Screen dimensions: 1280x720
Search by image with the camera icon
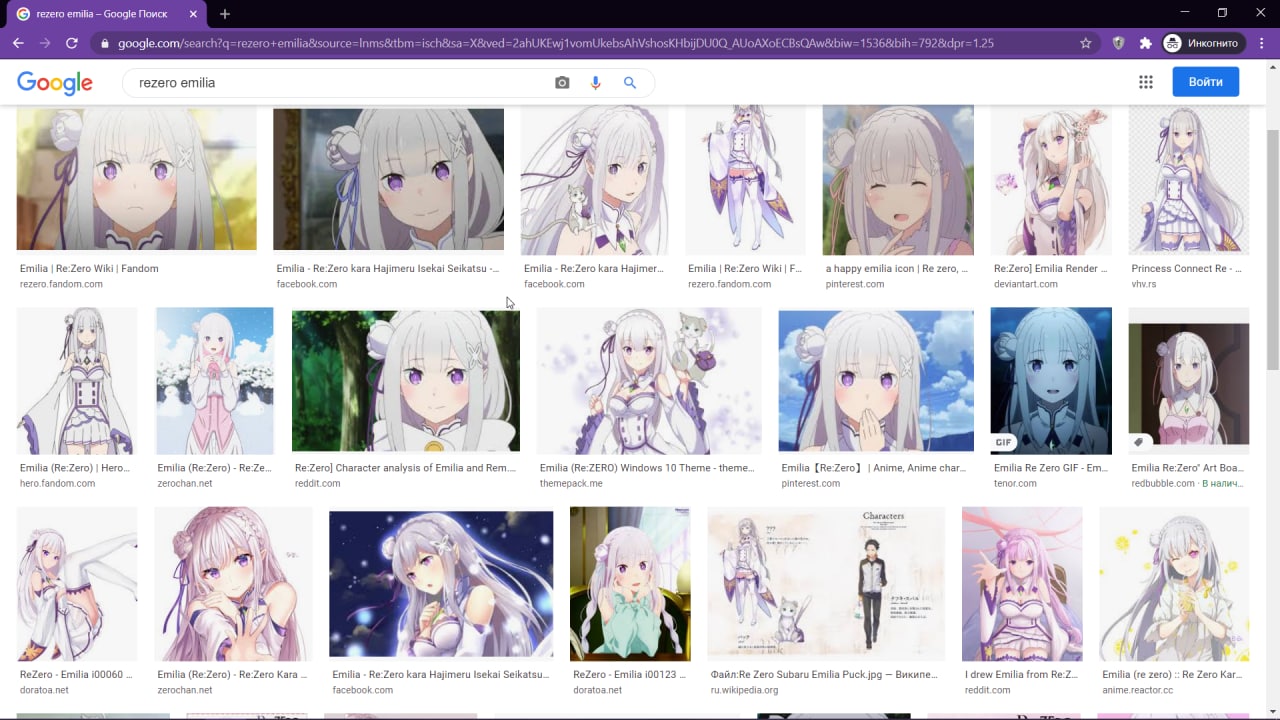pyautogui.click(x=562, y=83)
